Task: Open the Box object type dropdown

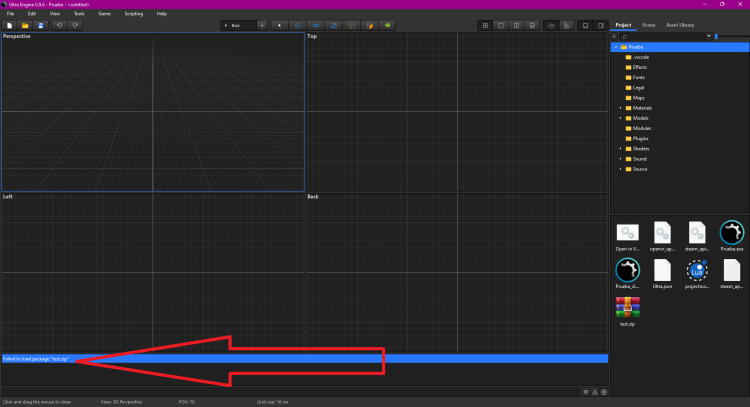Action: click(238, 24)
